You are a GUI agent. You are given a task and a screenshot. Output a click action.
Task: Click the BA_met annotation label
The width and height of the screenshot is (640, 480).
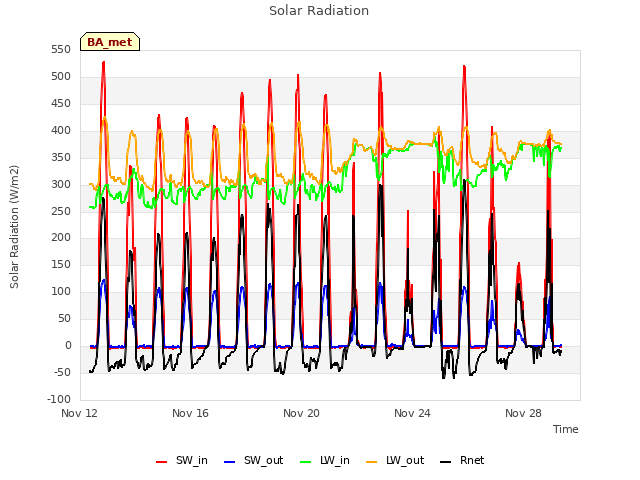point(110,42)
